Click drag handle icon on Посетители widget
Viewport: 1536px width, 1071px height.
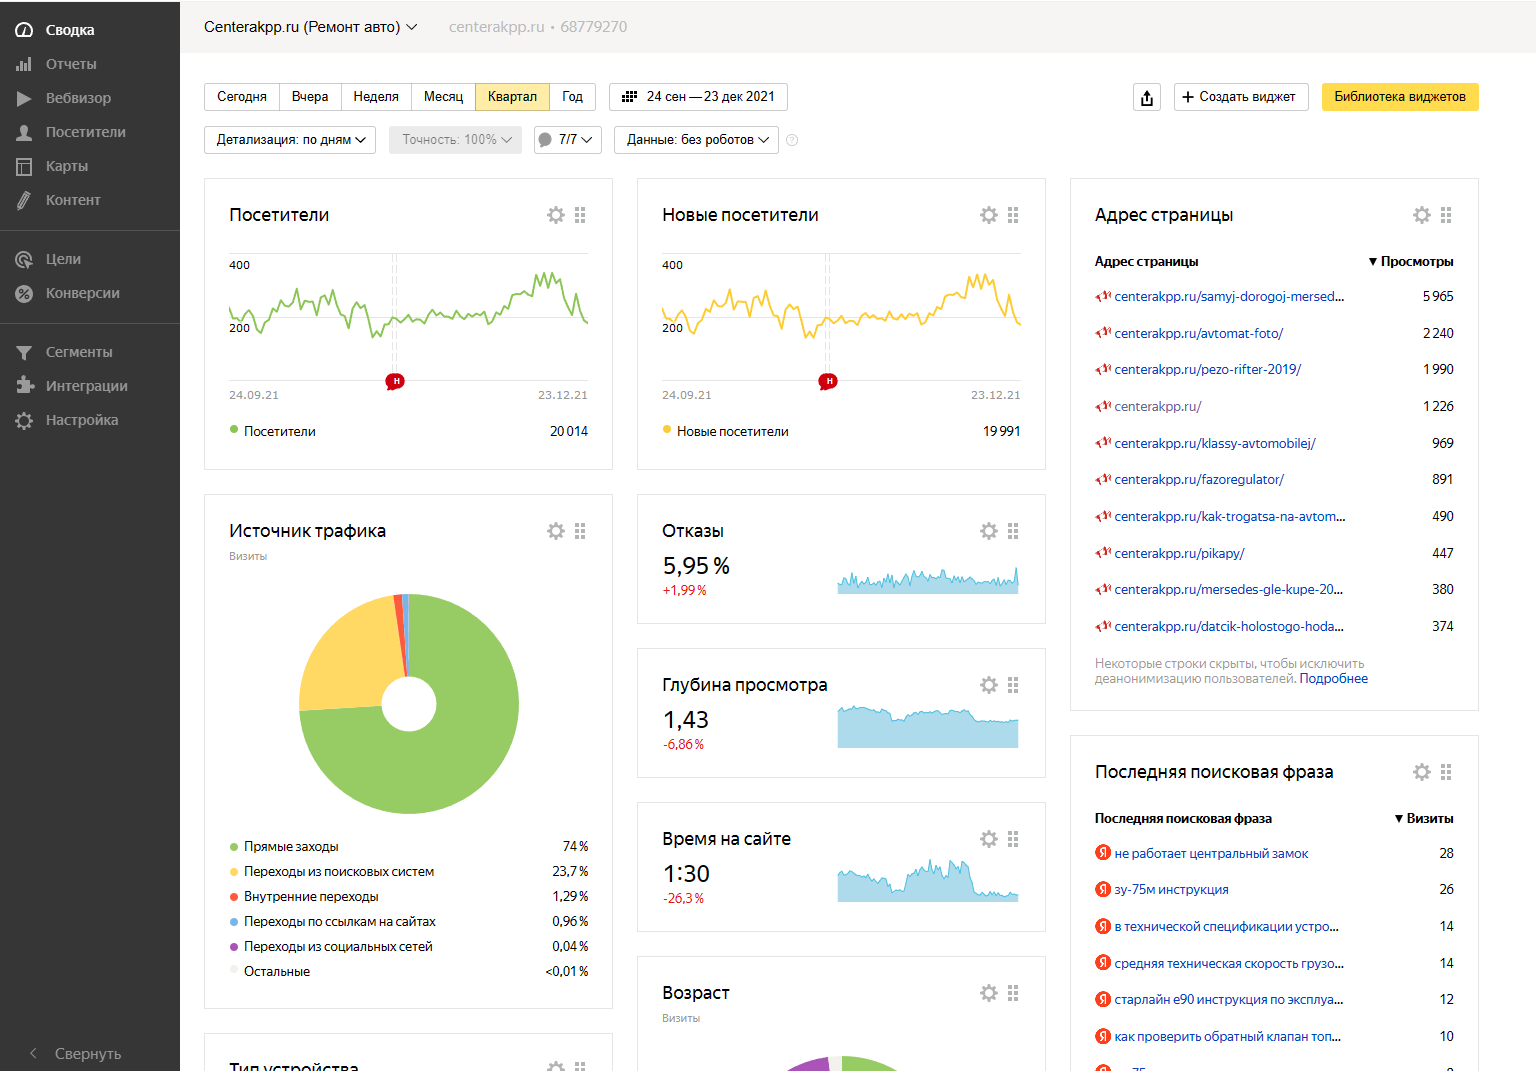(580, 215)
